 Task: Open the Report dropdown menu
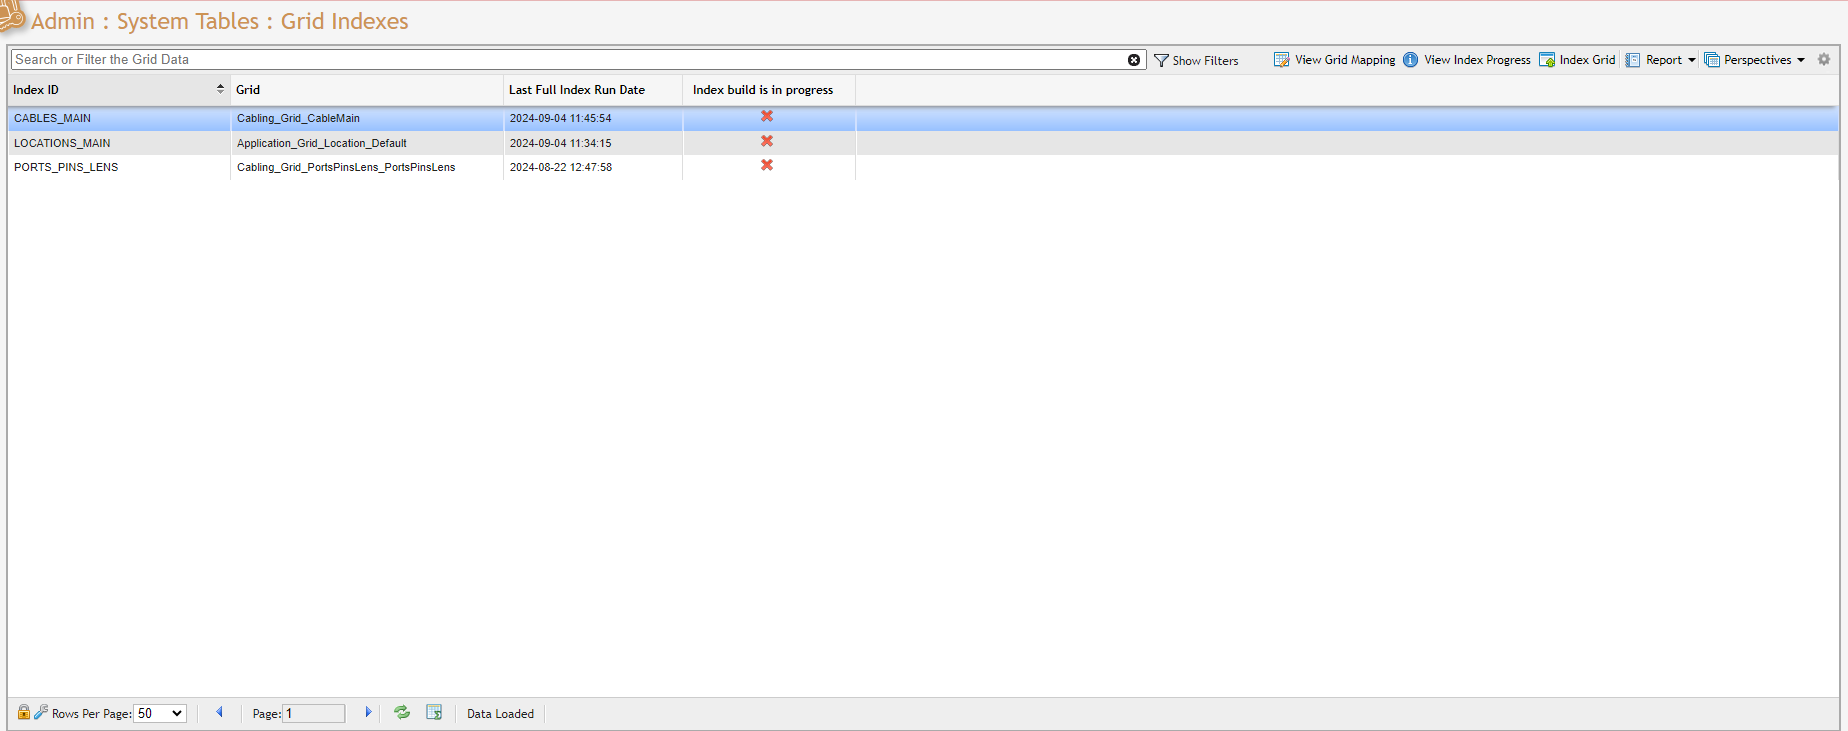(x=1661, y=60)
